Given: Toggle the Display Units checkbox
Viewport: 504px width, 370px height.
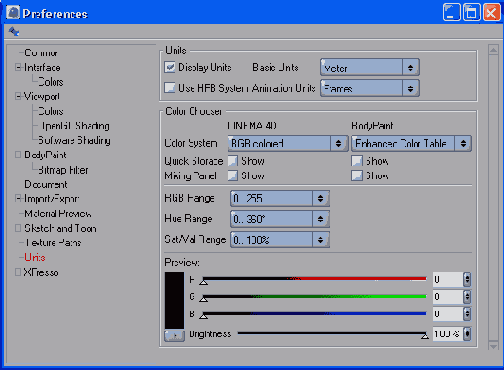Looking at the screenshot, I should coord(170,67).
